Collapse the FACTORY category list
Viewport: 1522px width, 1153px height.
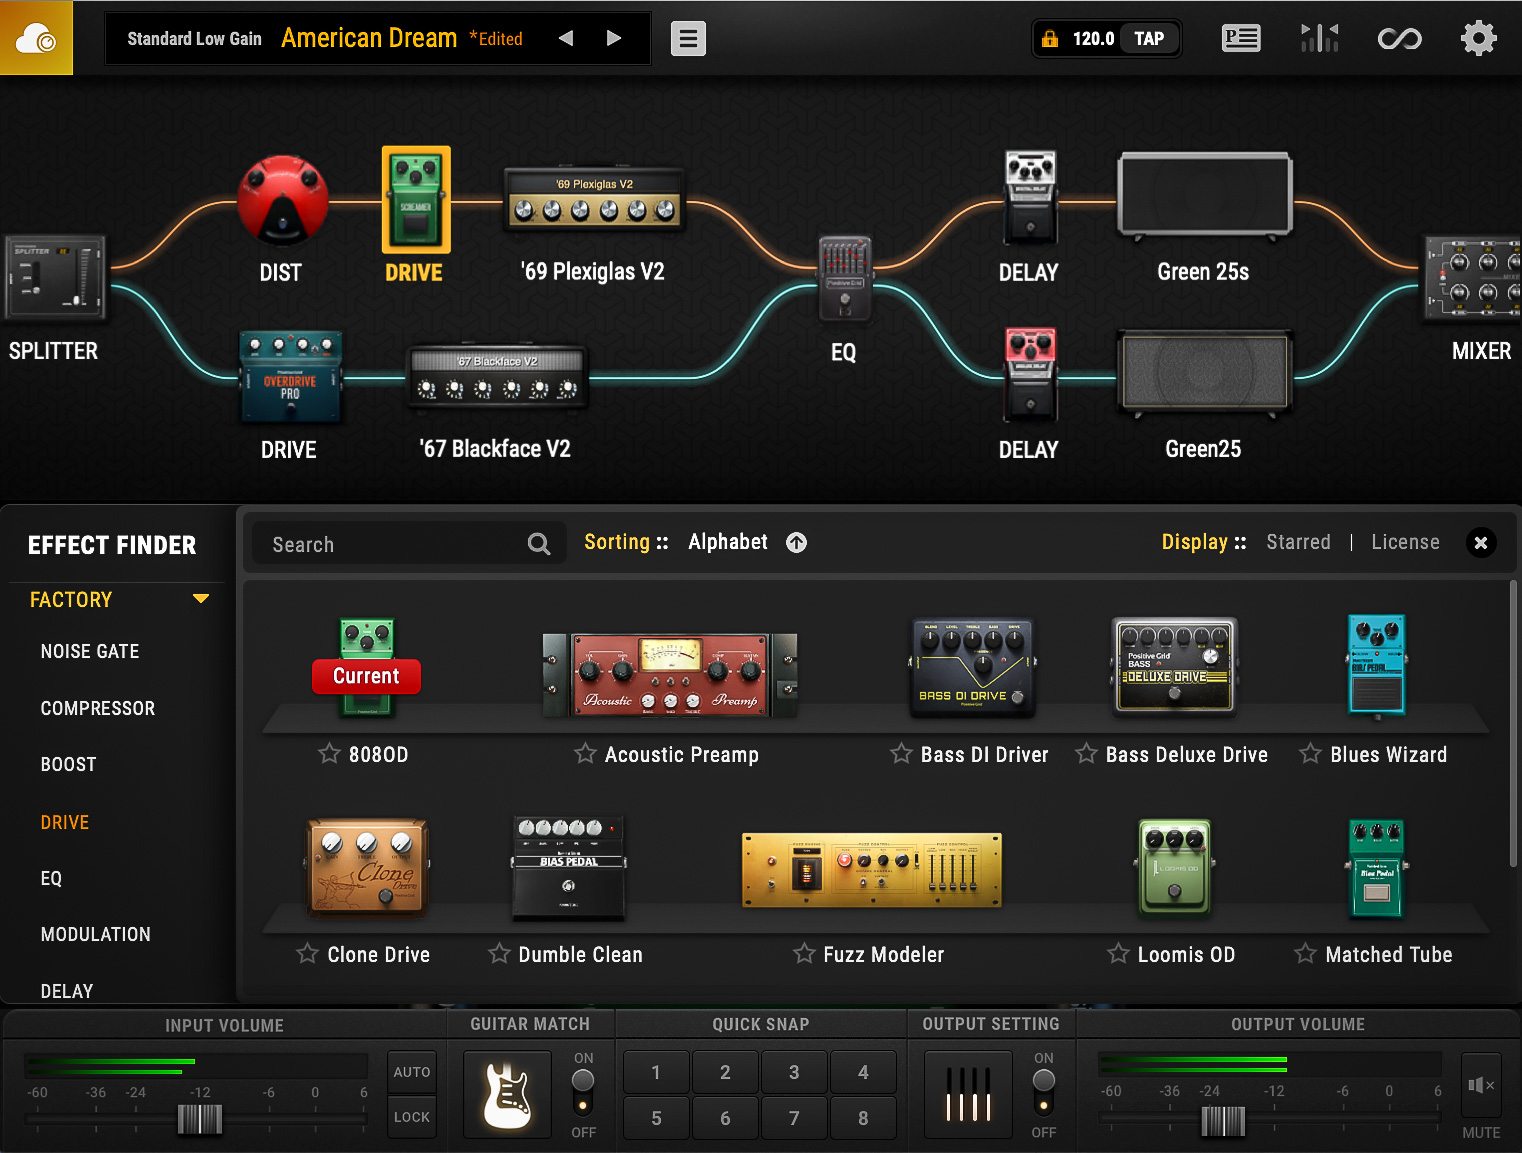tap(201, 599)
